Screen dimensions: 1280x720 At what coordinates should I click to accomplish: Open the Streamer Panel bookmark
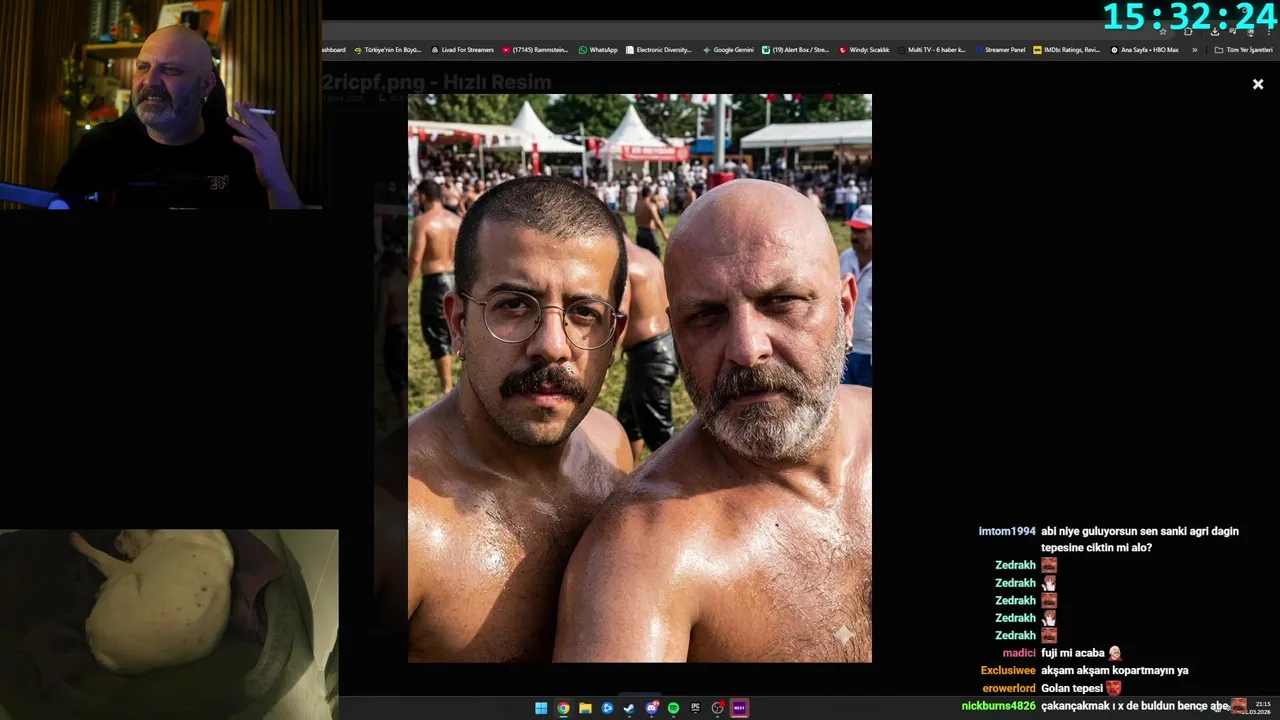coord(999,50)
